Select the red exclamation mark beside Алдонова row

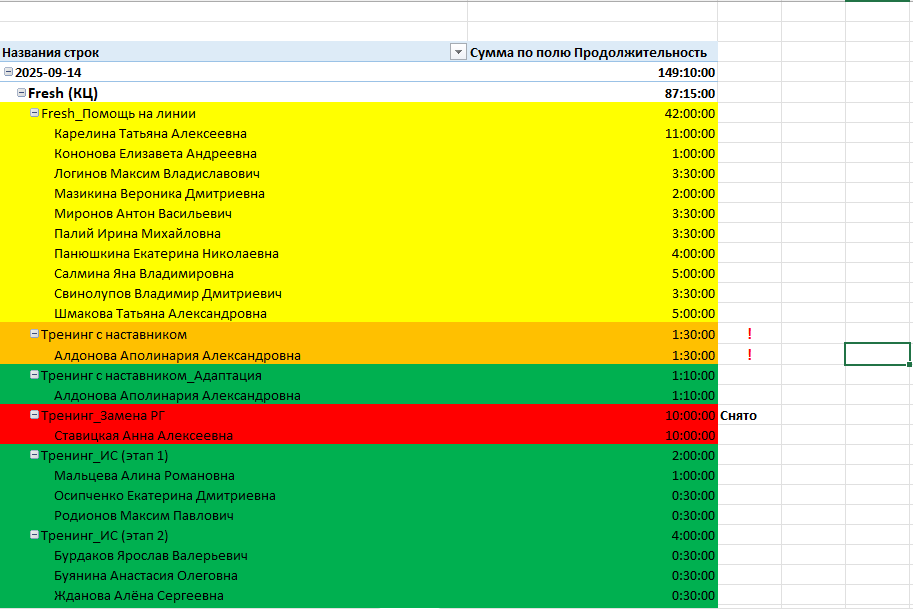(x=749, y=355)
